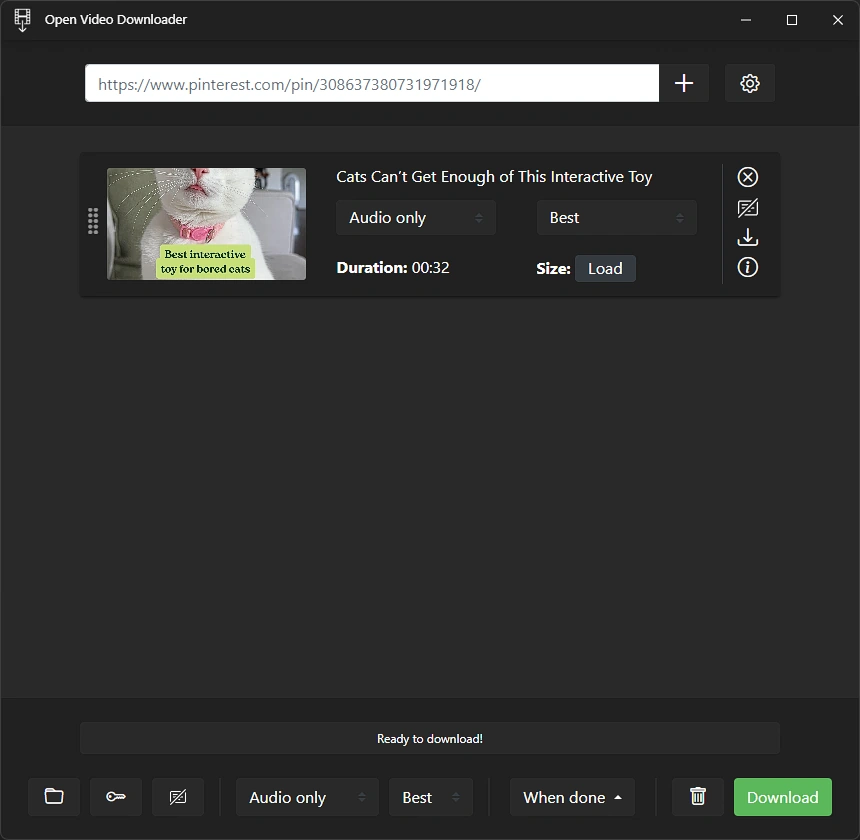
Task: Download only this video with arrow icon
Action: click(748, 237)
